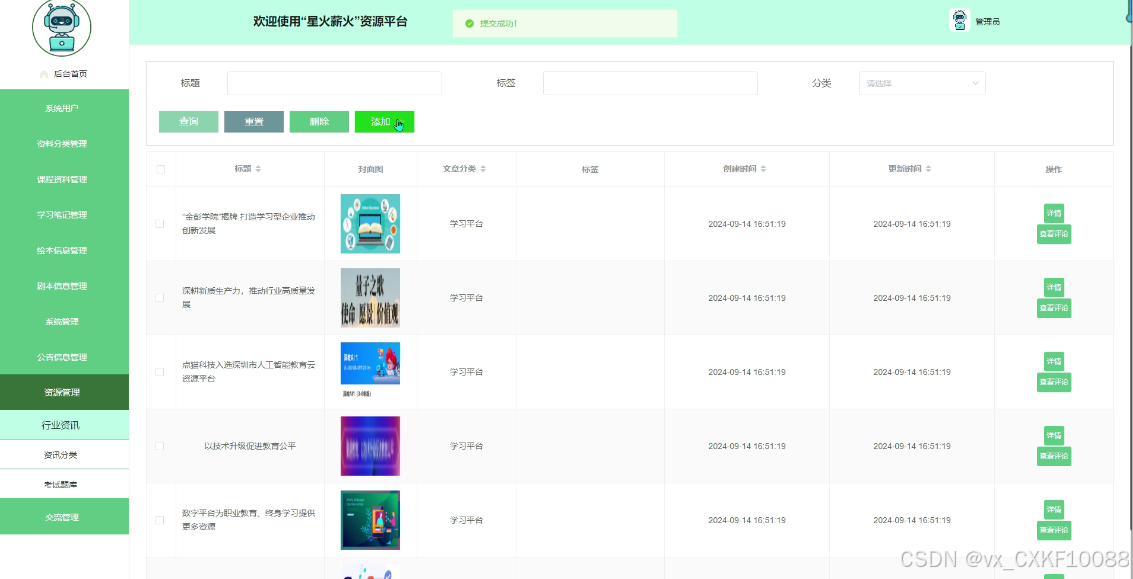The width and height of the screenshot is (1133, 579).
Task: Click the dark green cover of 数字平台 row
Action: coord(370,520)
